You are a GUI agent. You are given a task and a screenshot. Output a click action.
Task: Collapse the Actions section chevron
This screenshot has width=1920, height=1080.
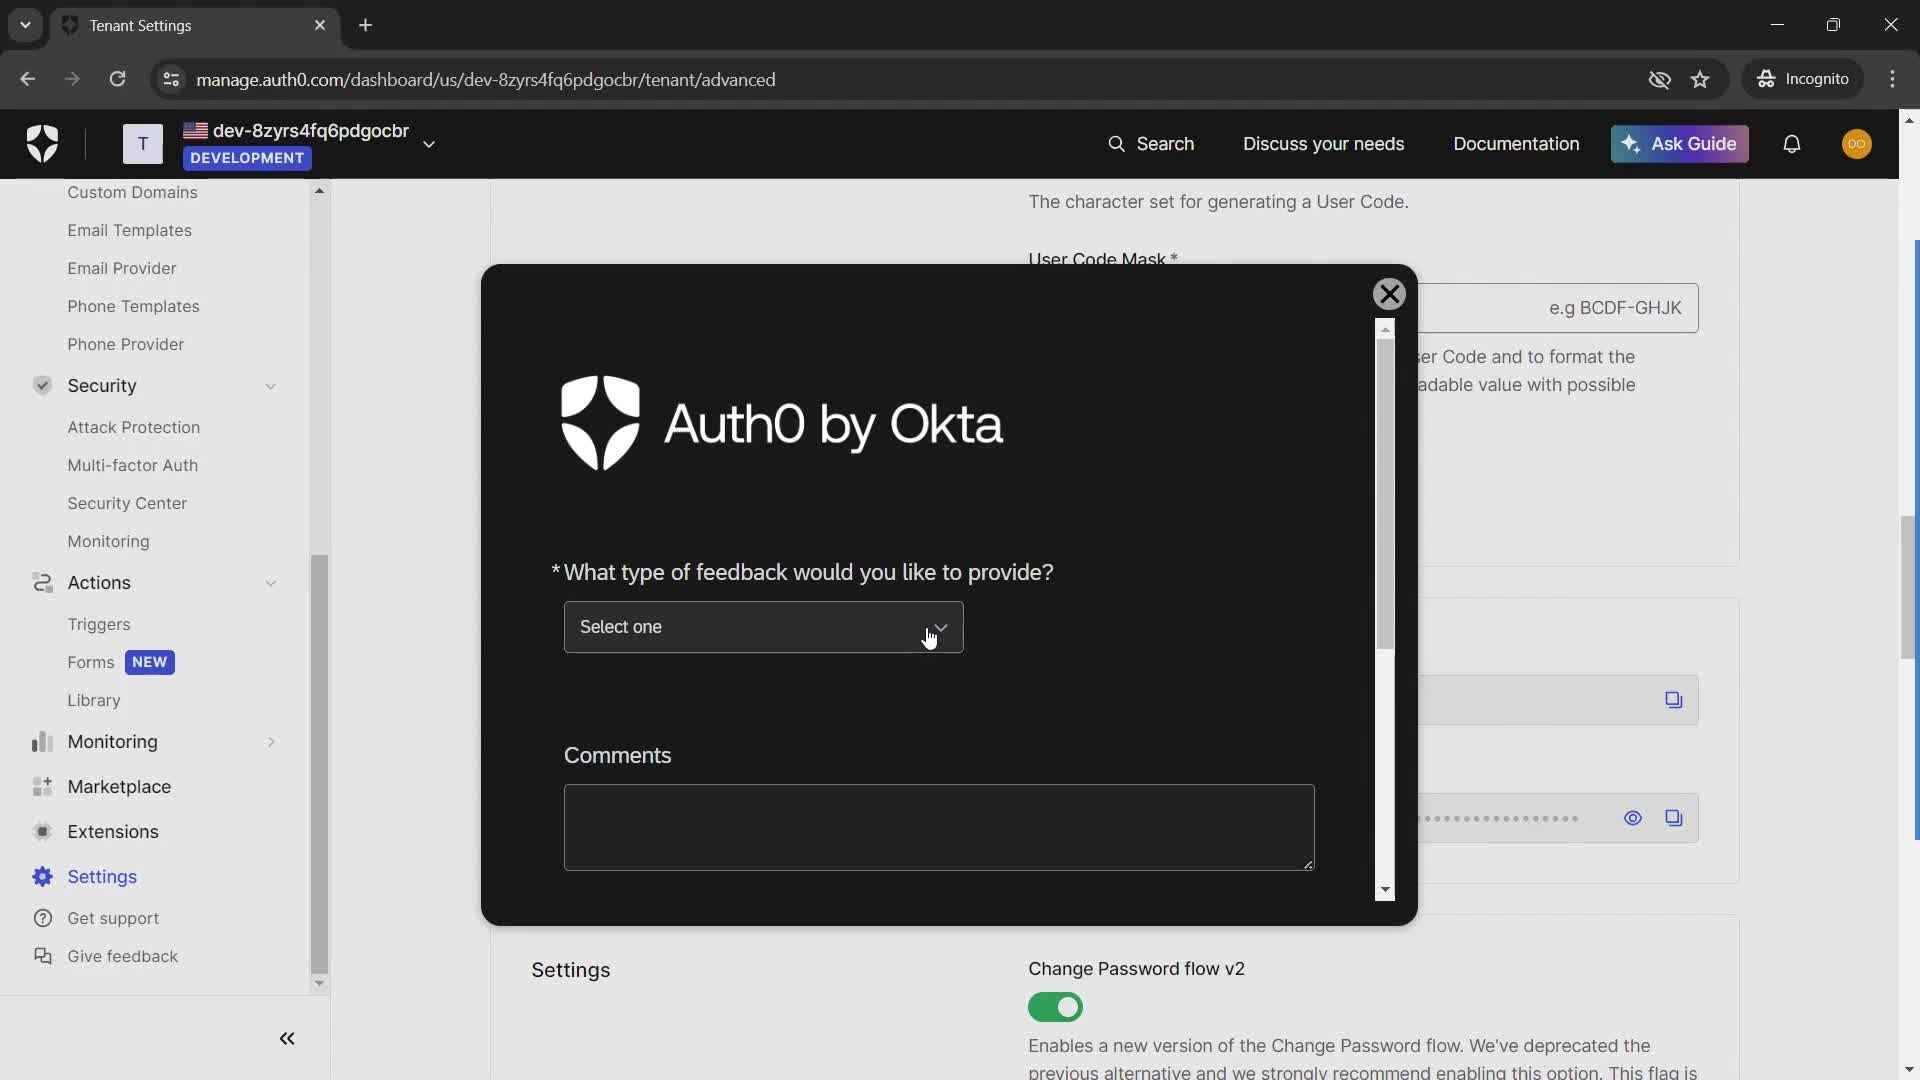pyautogui.click(x=270, y=583)
